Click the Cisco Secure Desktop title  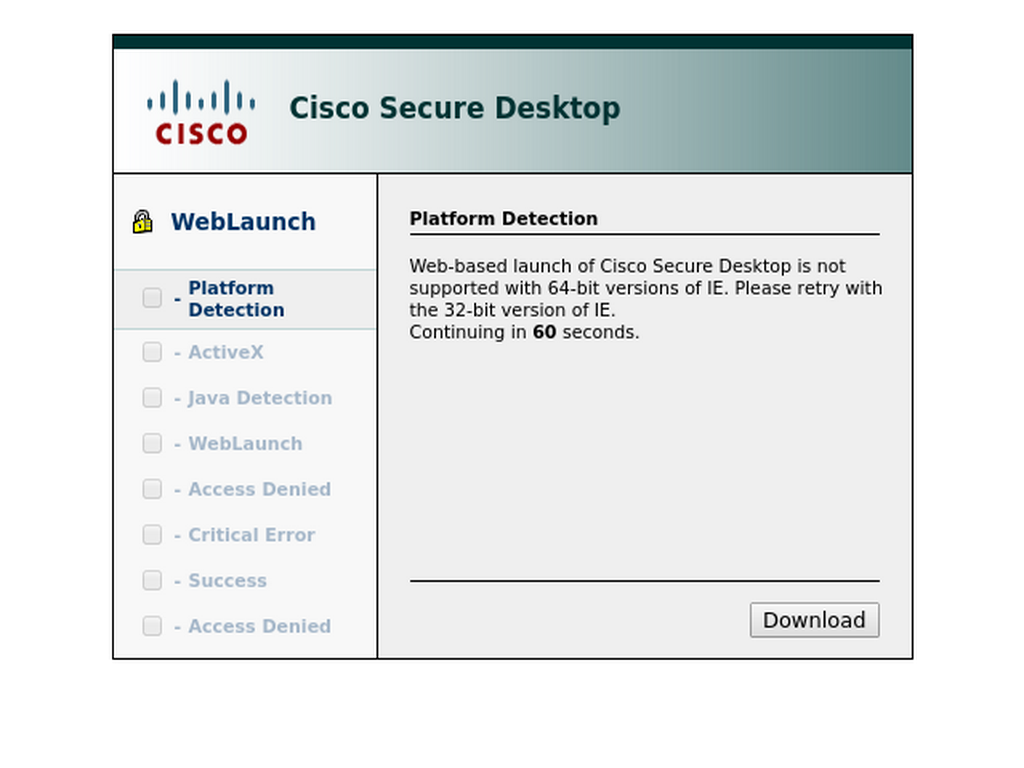click(455, 108)
